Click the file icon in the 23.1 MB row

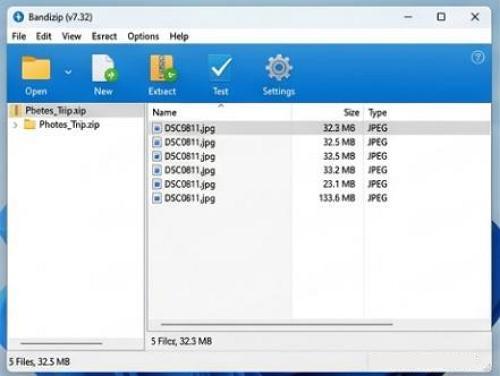157,184
